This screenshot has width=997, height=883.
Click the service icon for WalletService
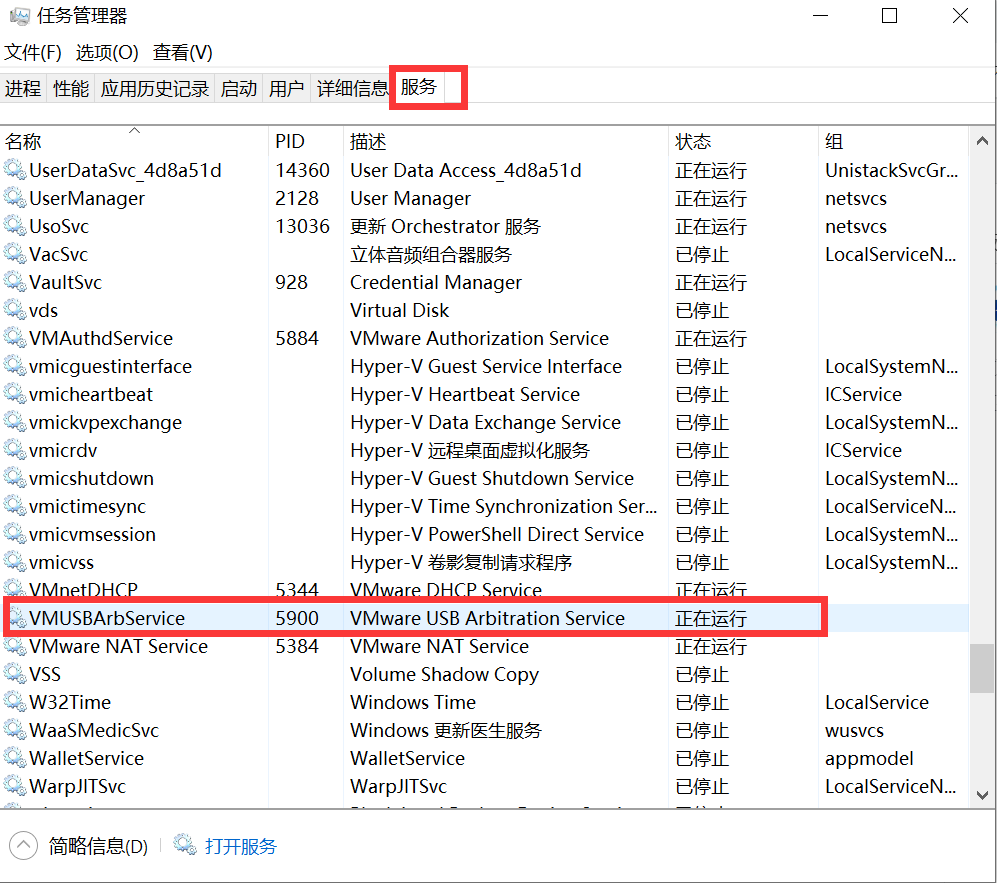15,757
